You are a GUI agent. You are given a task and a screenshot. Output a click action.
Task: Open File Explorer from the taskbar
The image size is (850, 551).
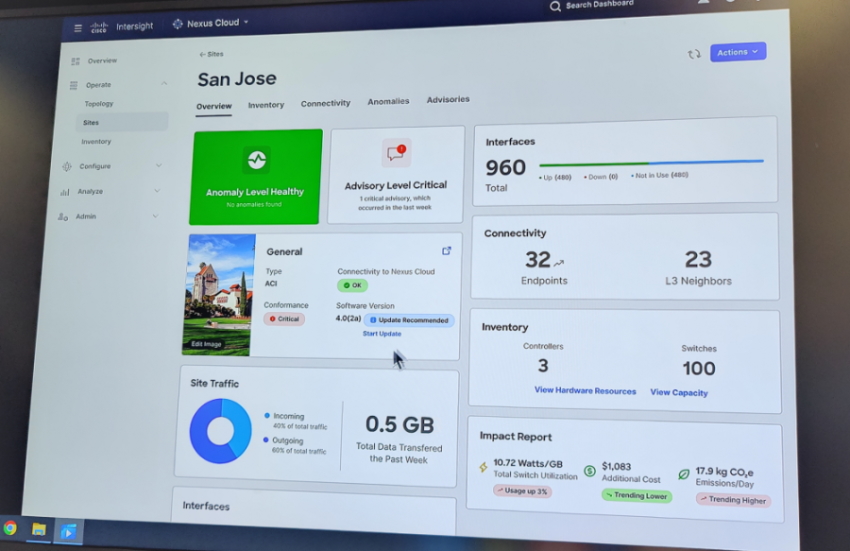point(38,529)
